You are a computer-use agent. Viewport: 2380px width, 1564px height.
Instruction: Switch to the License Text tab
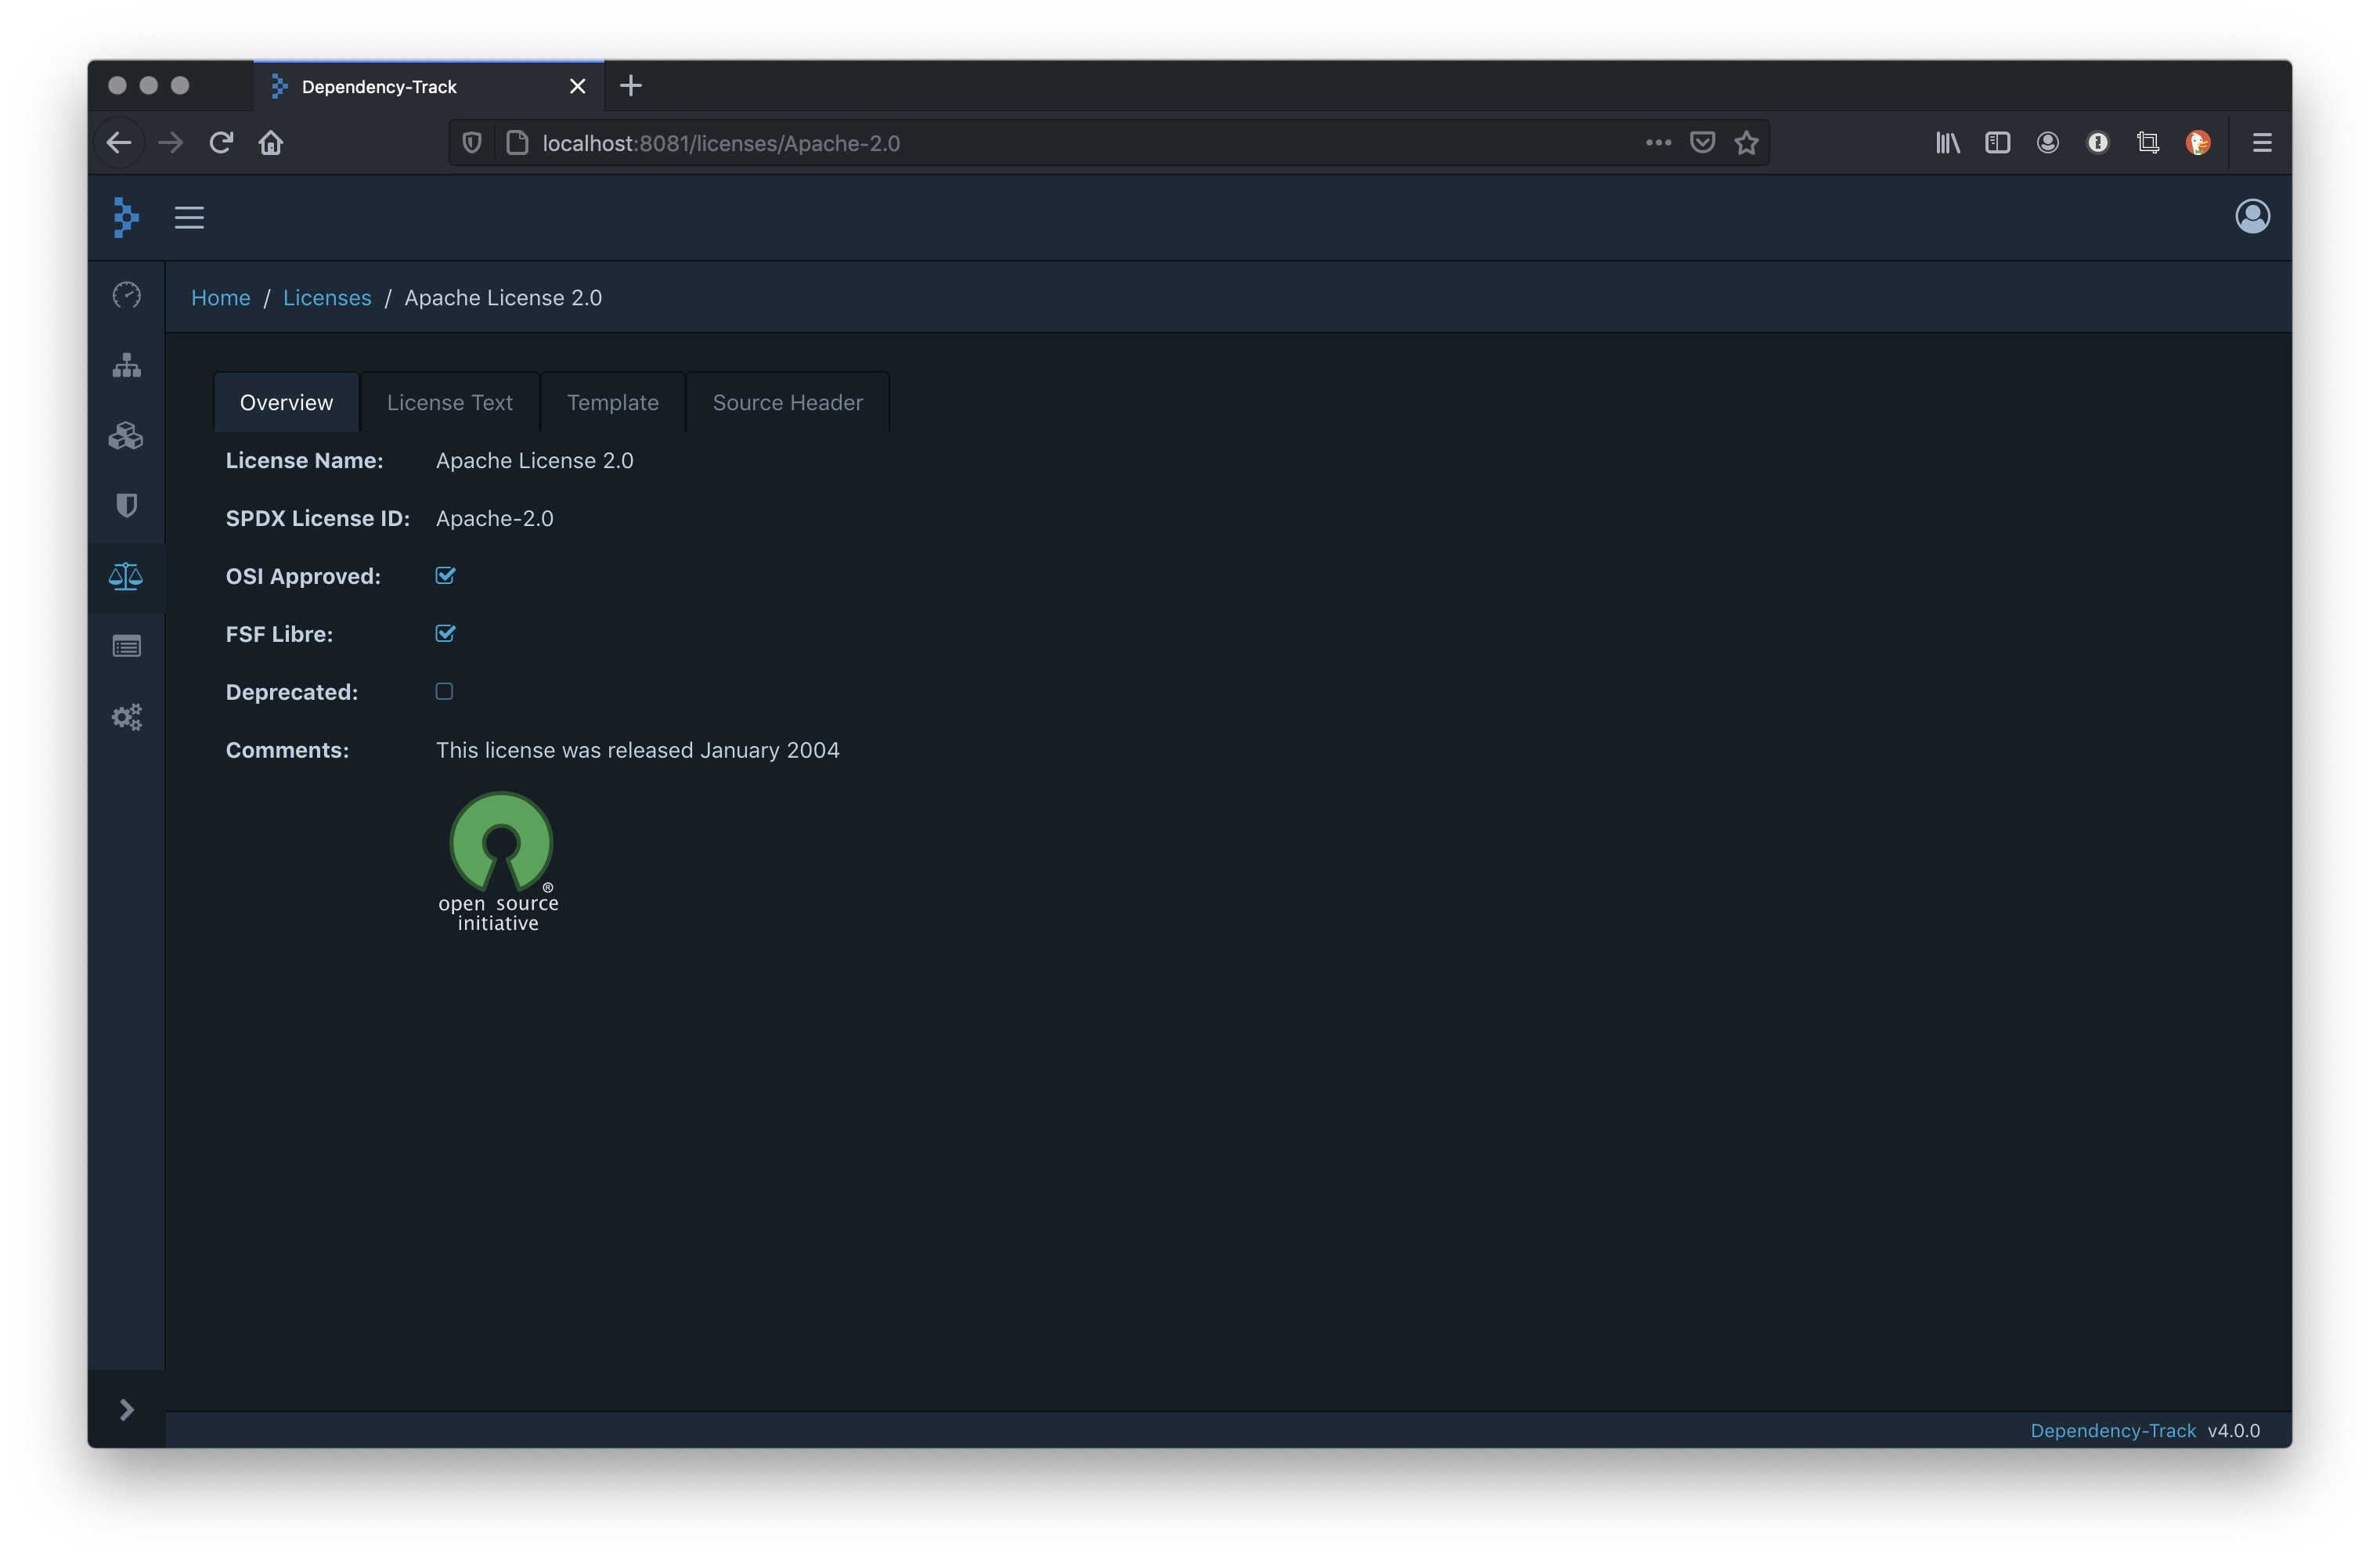[449, 402]
